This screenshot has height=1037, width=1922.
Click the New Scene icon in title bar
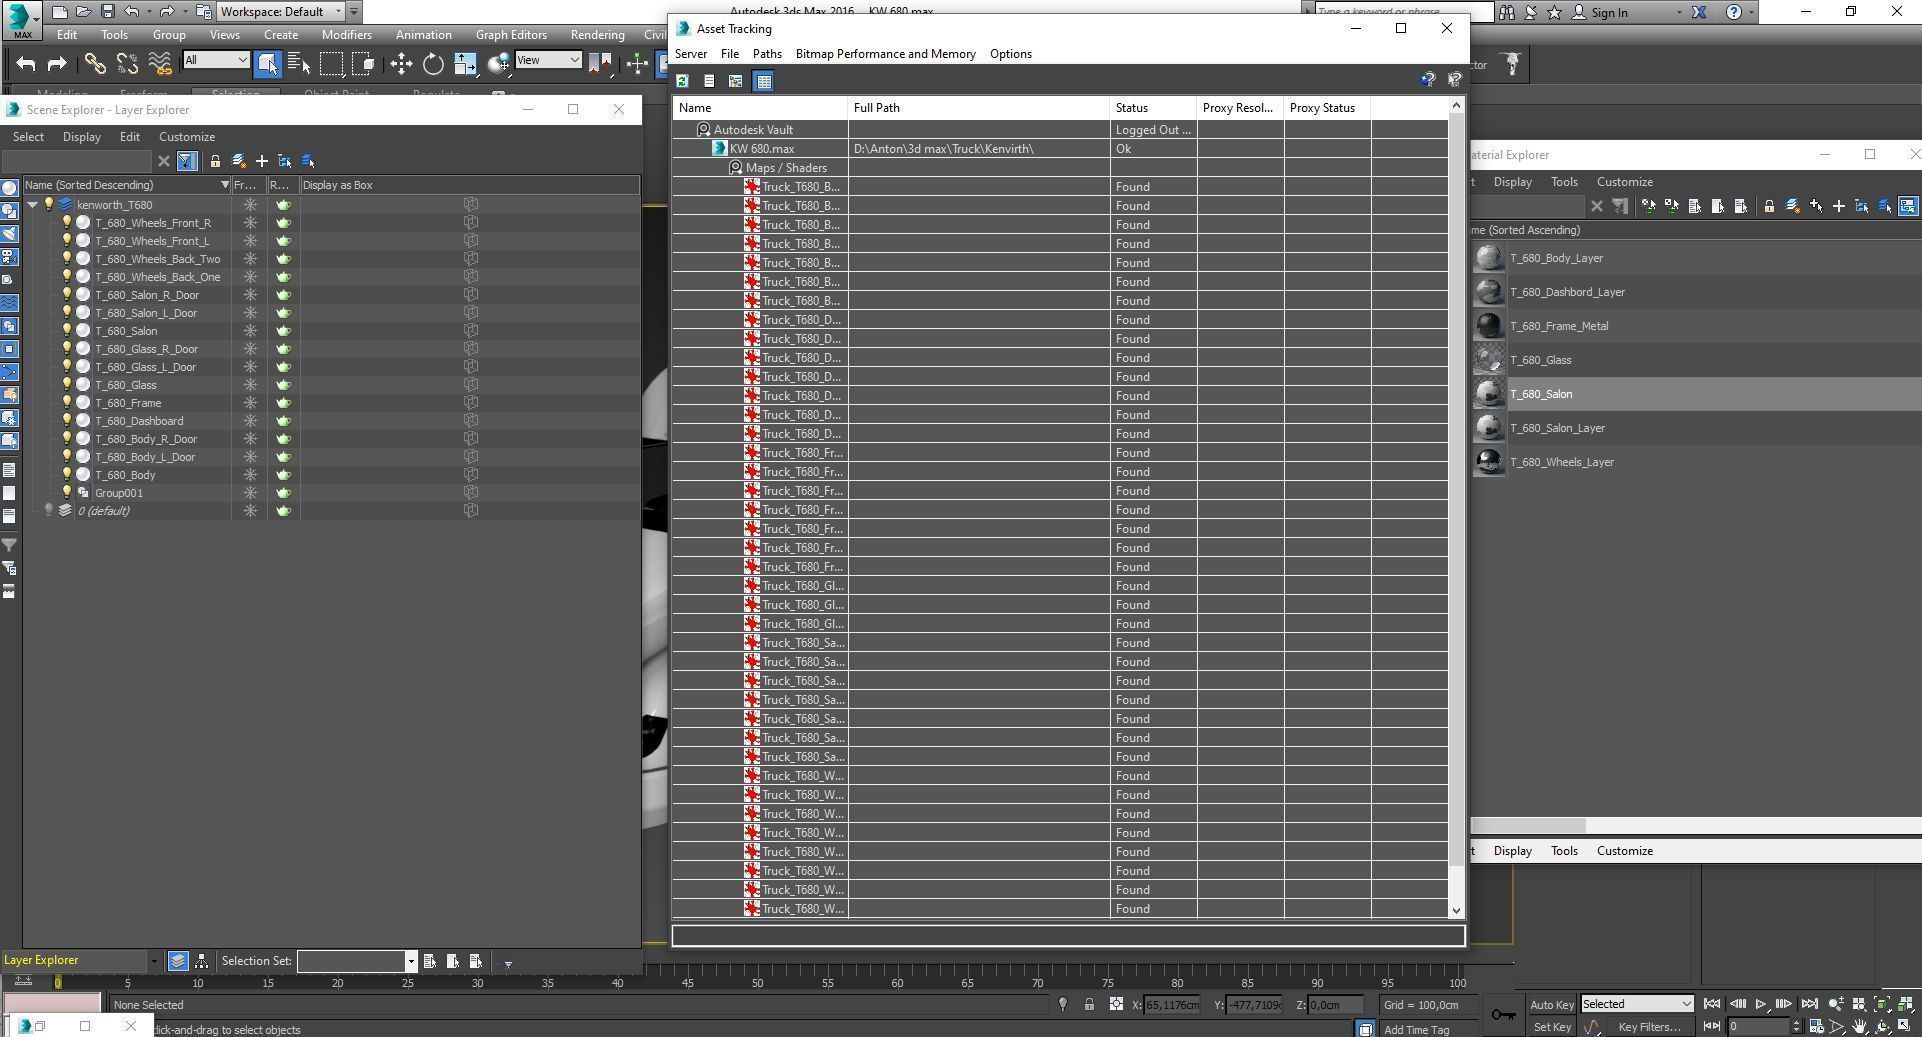[x=60, y=12]
